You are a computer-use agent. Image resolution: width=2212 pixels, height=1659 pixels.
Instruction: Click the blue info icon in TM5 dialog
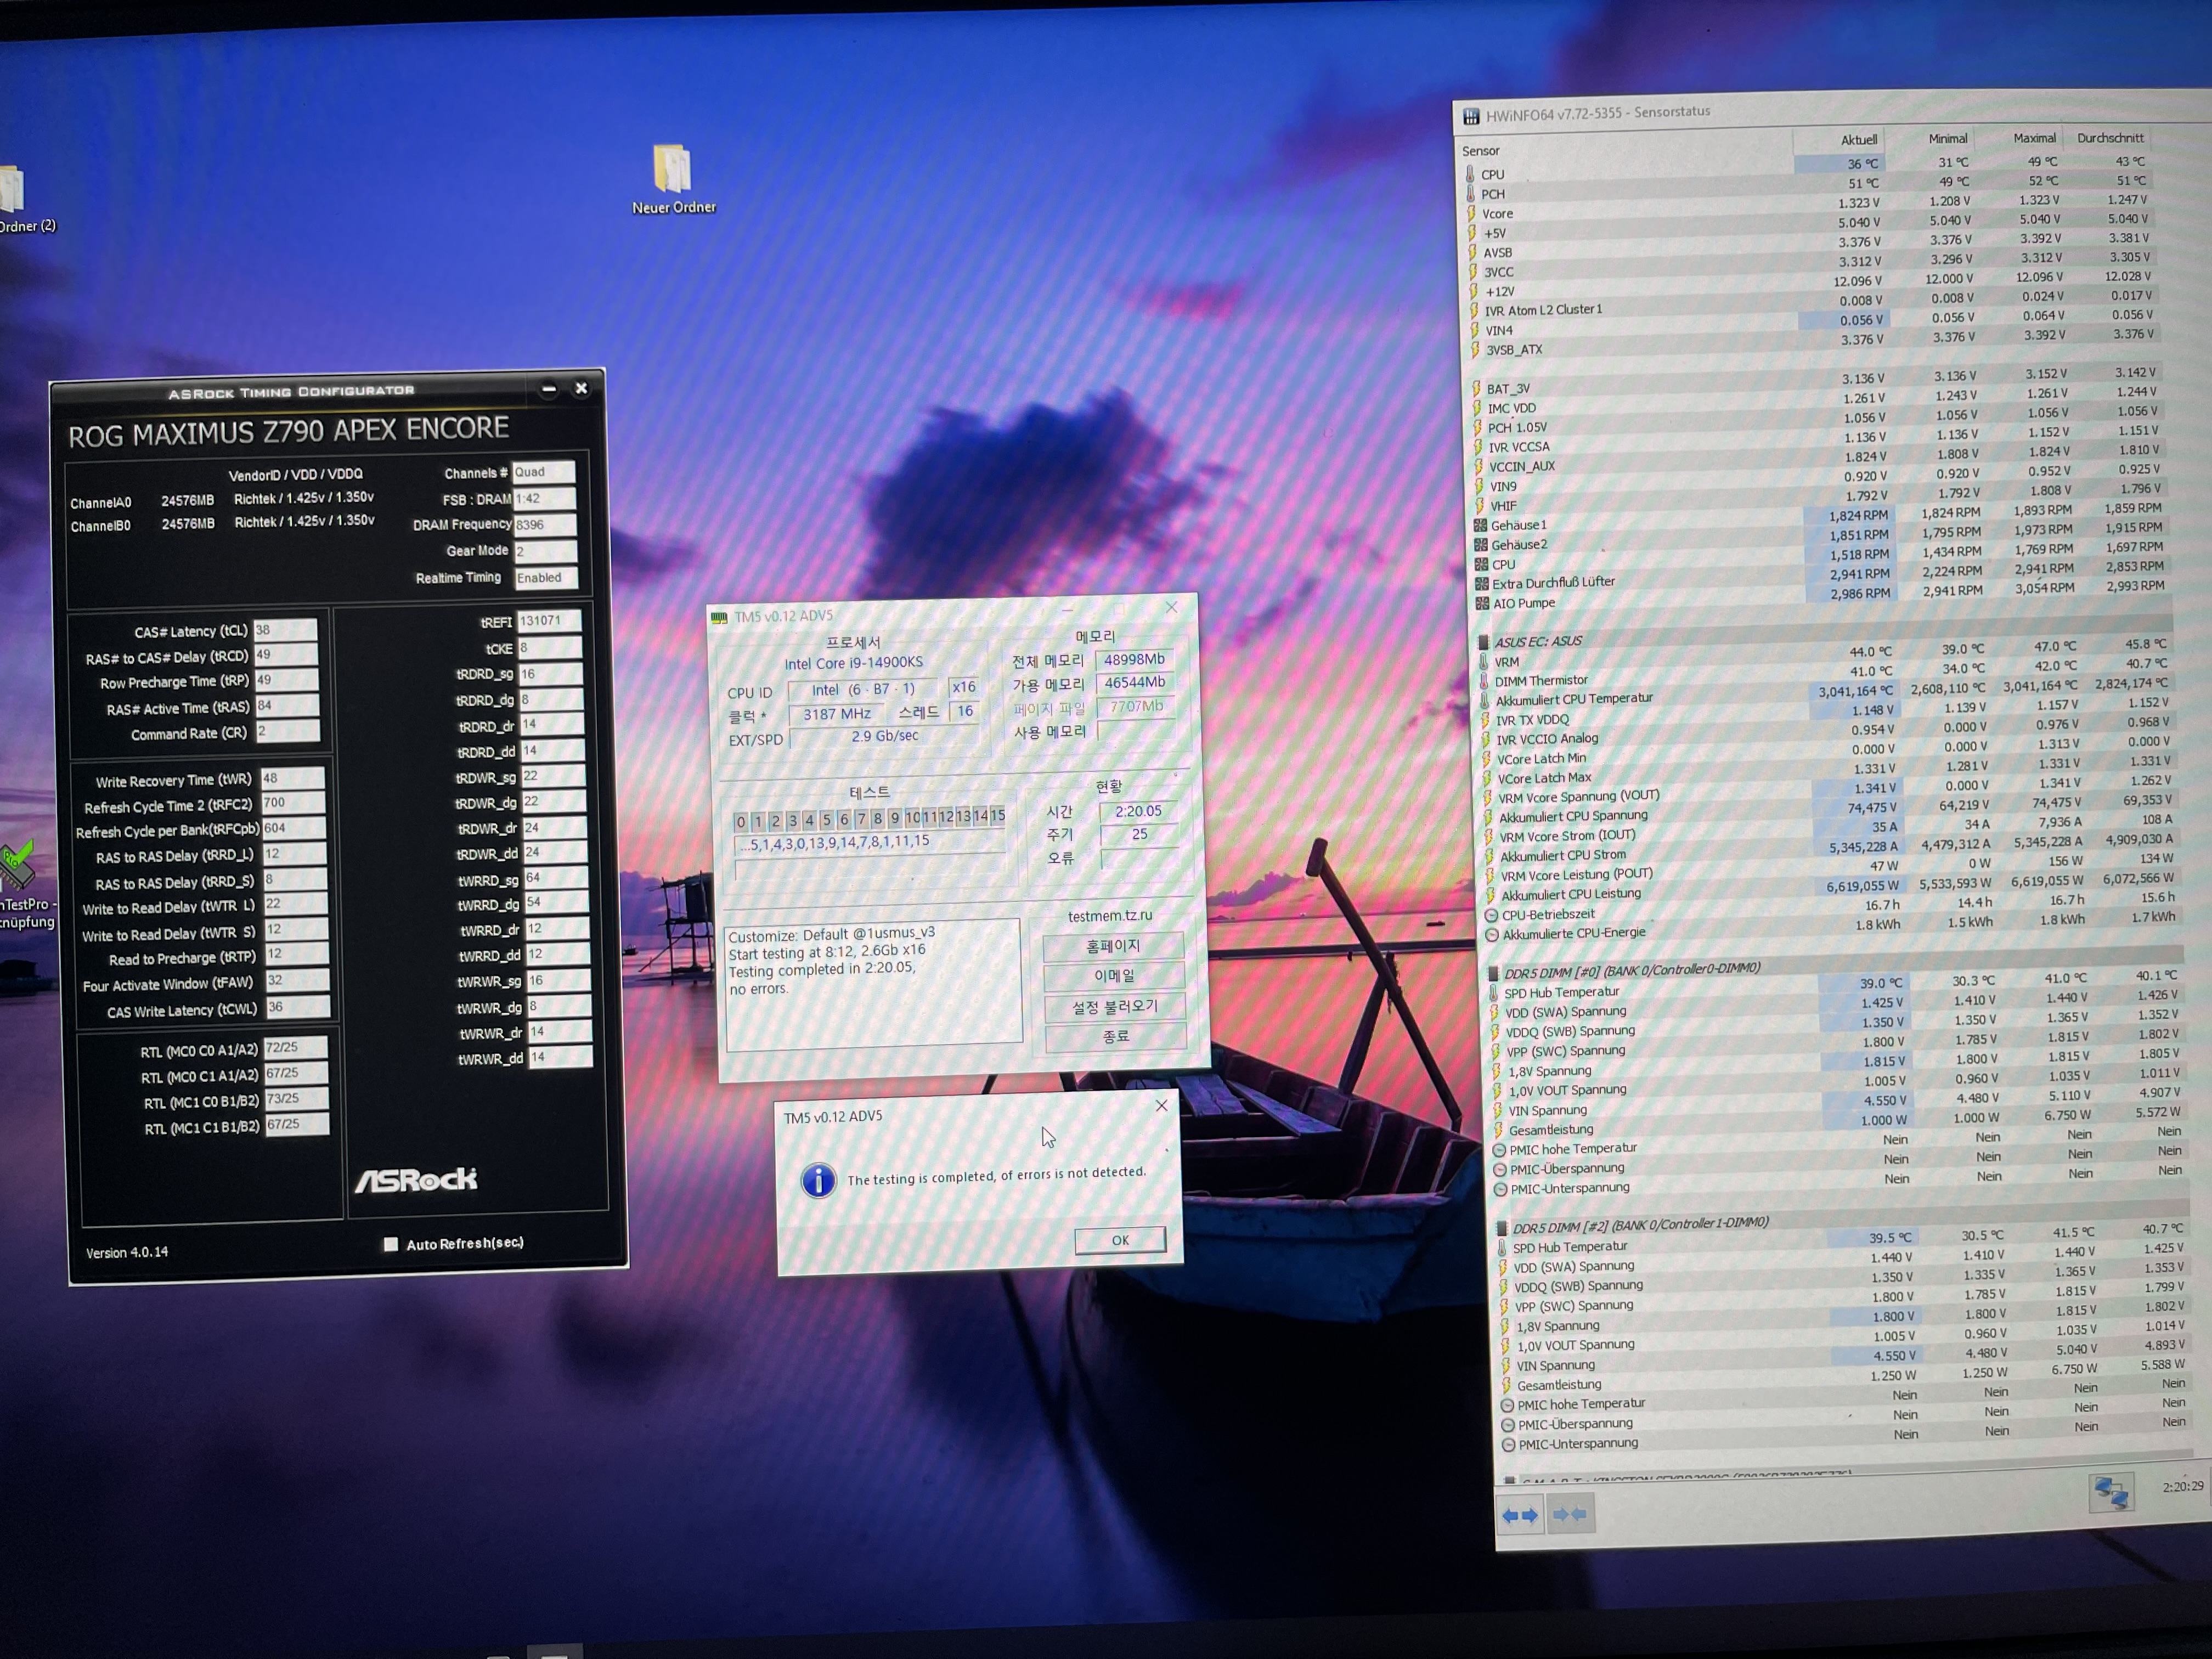(x=818, y=1180)
